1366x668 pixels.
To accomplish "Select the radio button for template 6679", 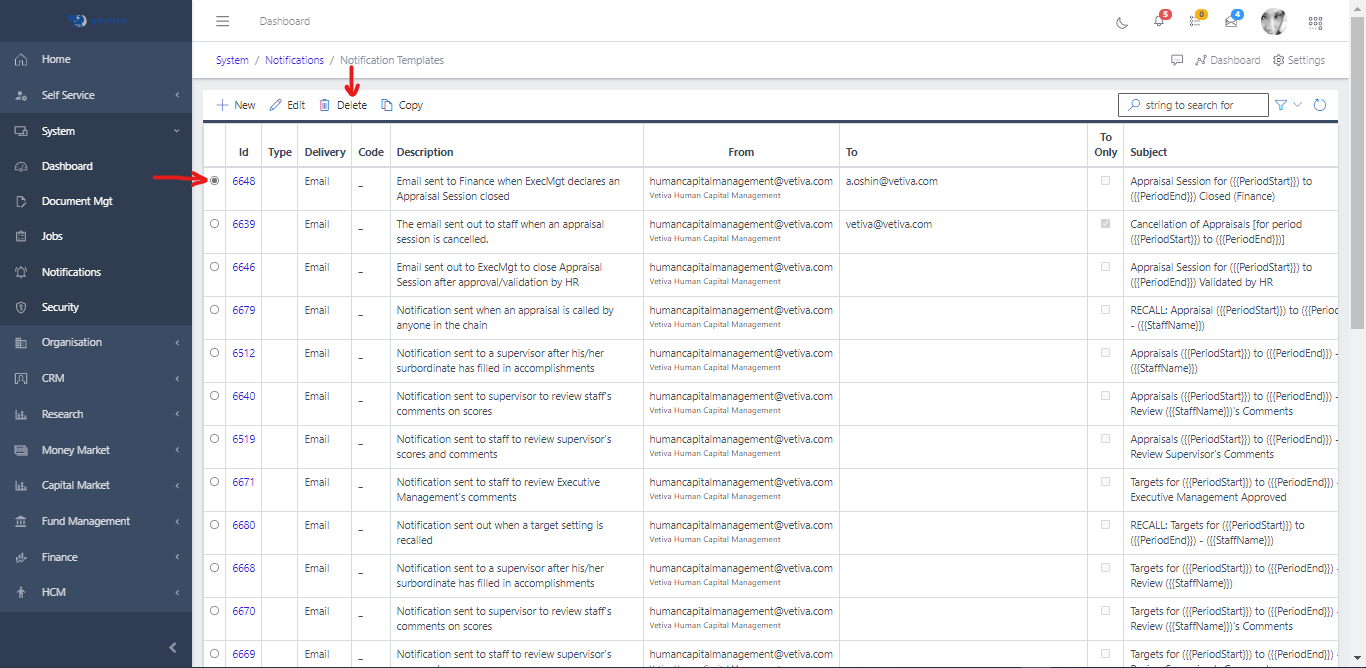I will 214,310.
